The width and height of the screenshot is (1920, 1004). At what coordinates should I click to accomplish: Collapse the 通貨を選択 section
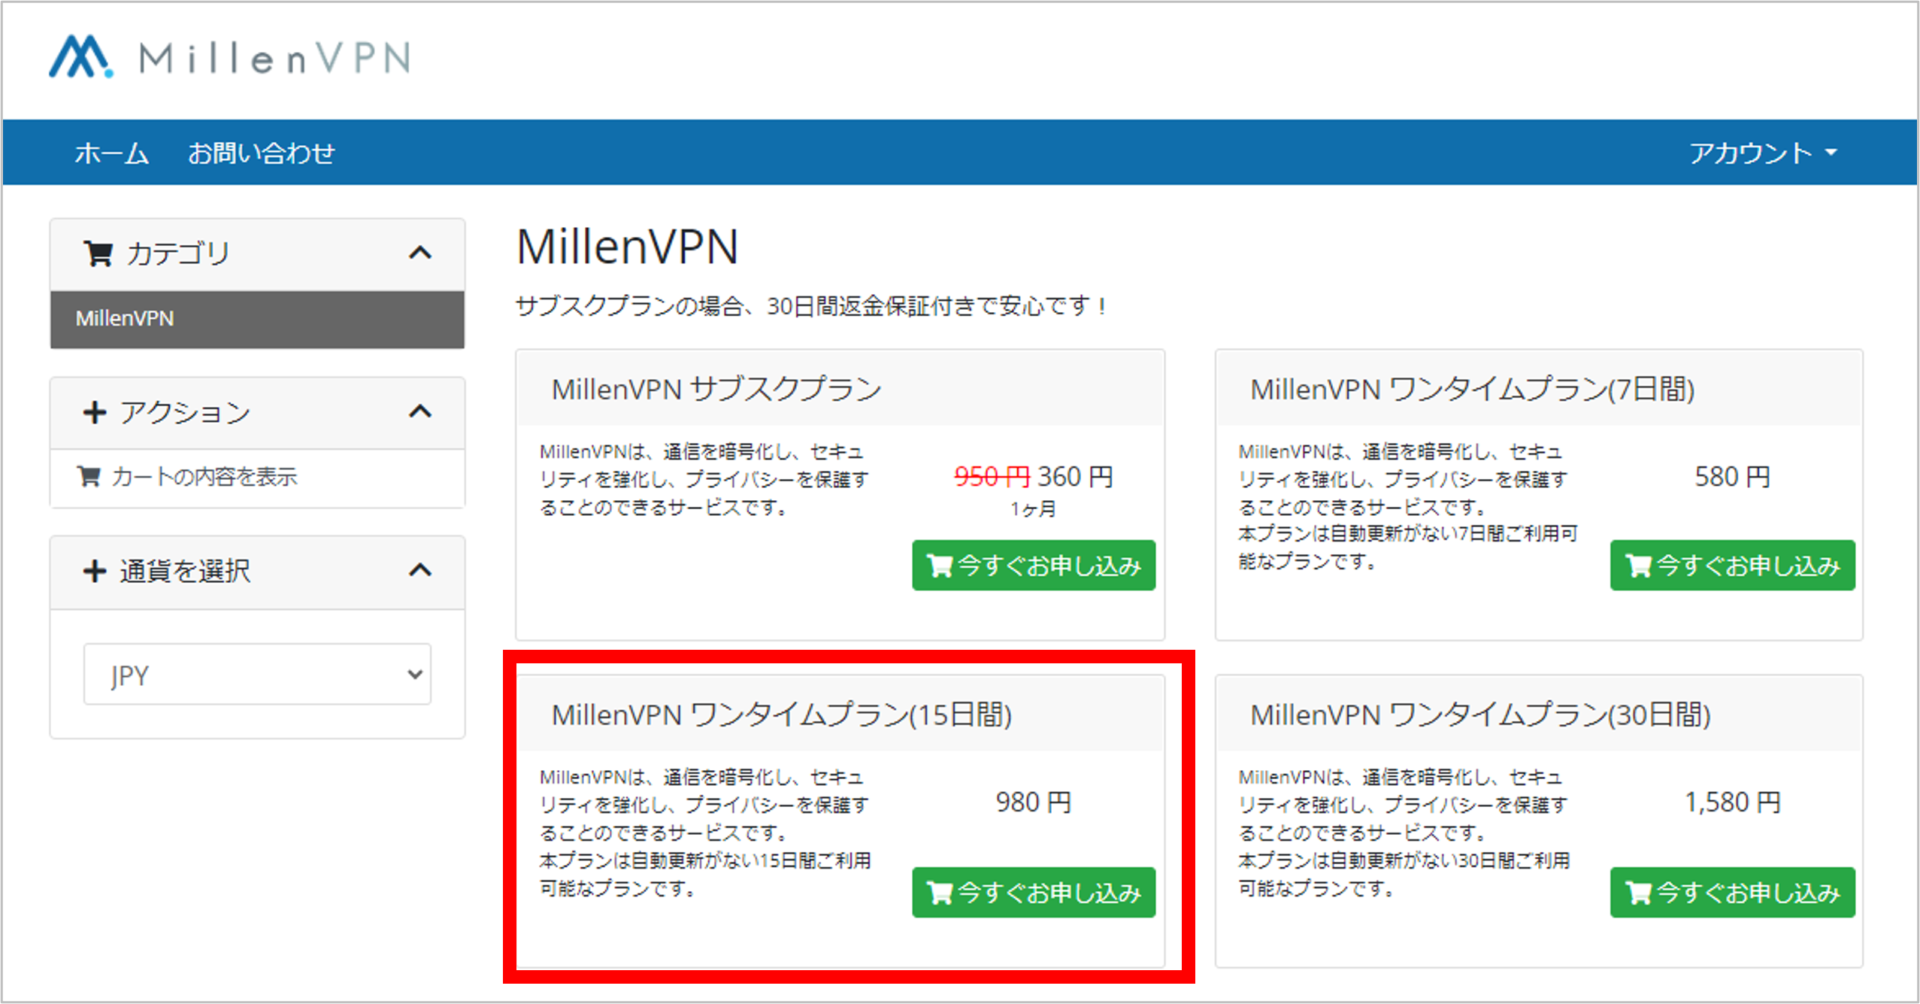(421, 571)
